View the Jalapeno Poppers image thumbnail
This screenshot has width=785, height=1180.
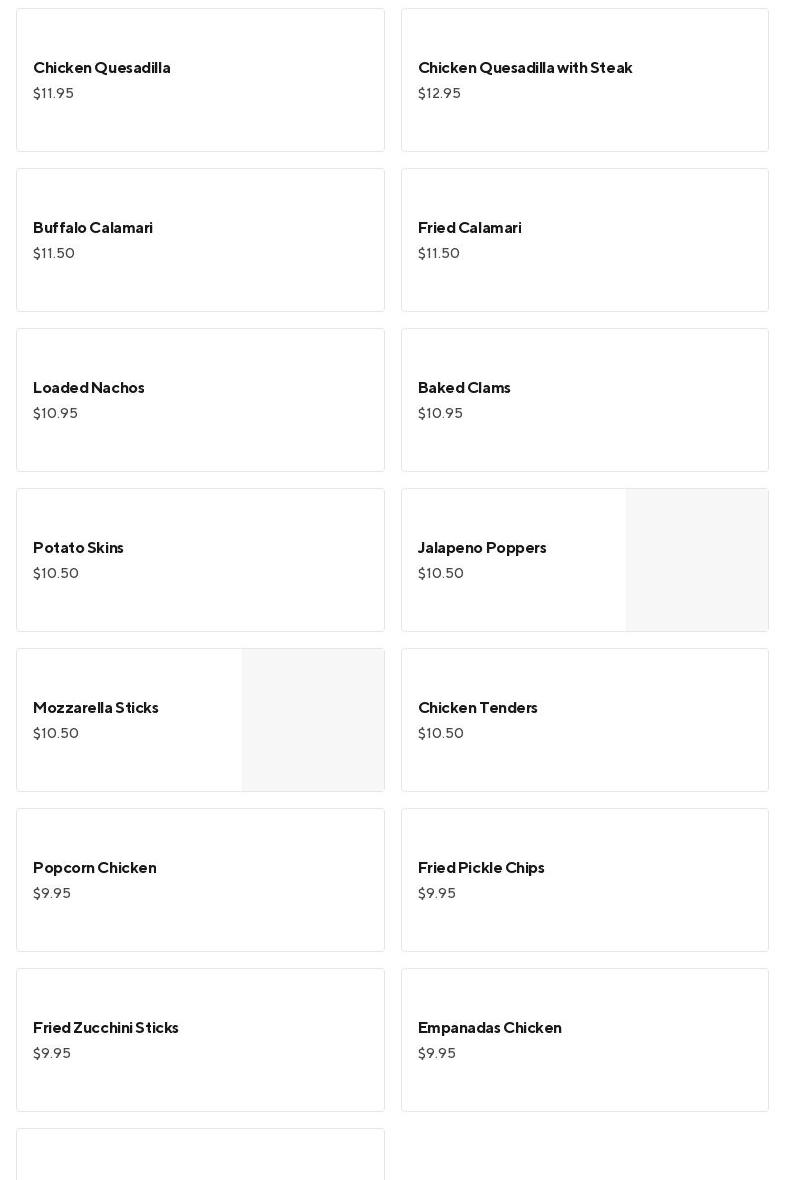[x=697, y=560]
